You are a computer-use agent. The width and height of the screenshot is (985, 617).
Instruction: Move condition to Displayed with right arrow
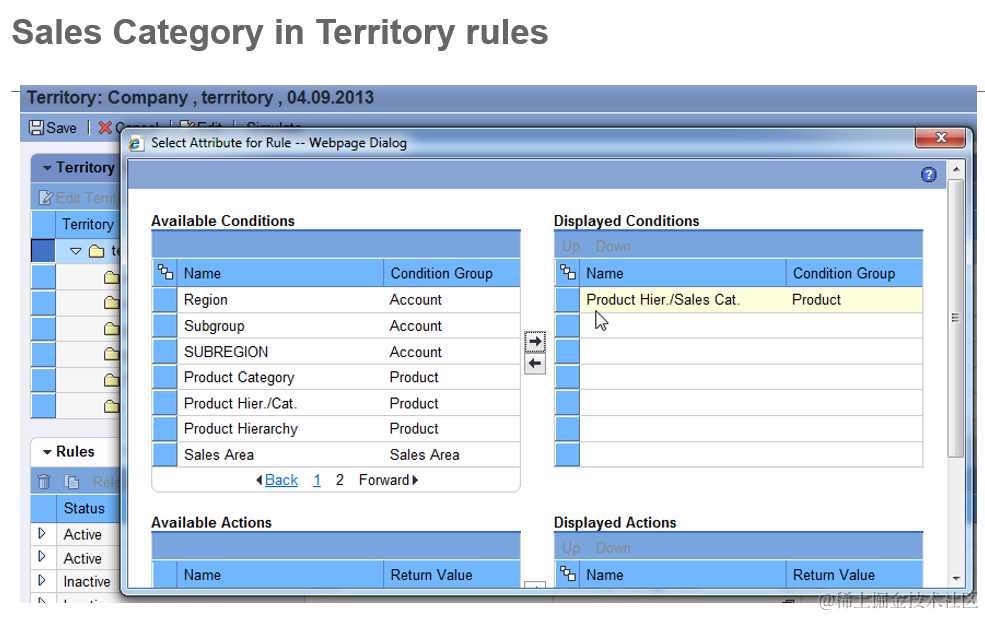pos(535,341)
